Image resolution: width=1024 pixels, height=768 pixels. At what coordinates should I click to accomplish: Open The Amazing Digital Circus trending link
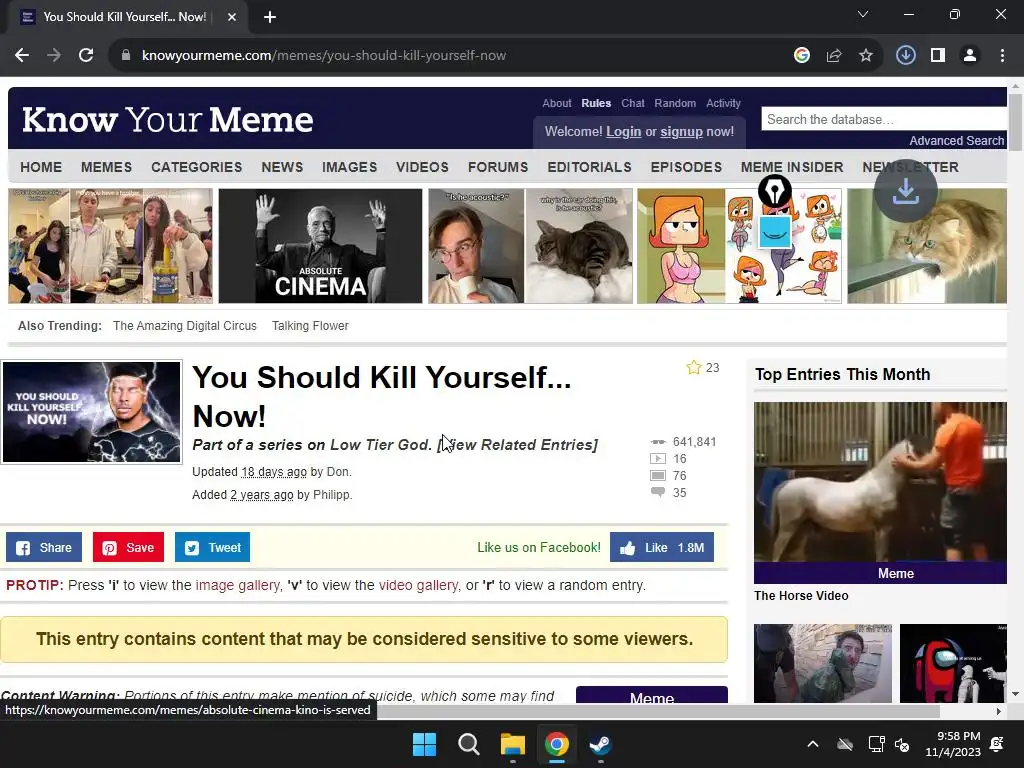(185, 326)
